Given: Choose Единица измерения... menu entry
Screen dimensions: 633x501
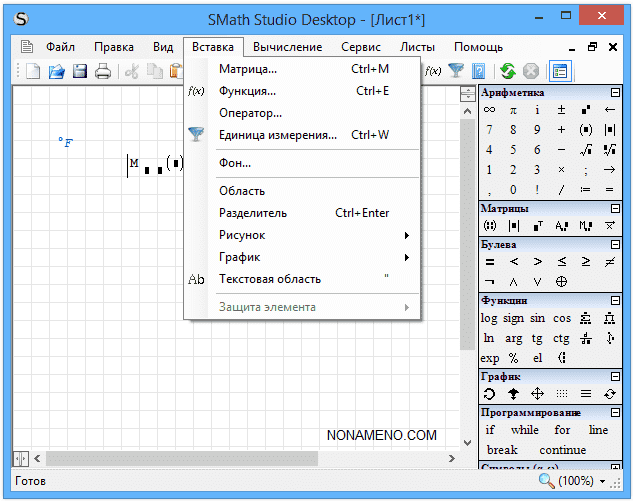Looking at the screenshot, I should coord(277,135).
